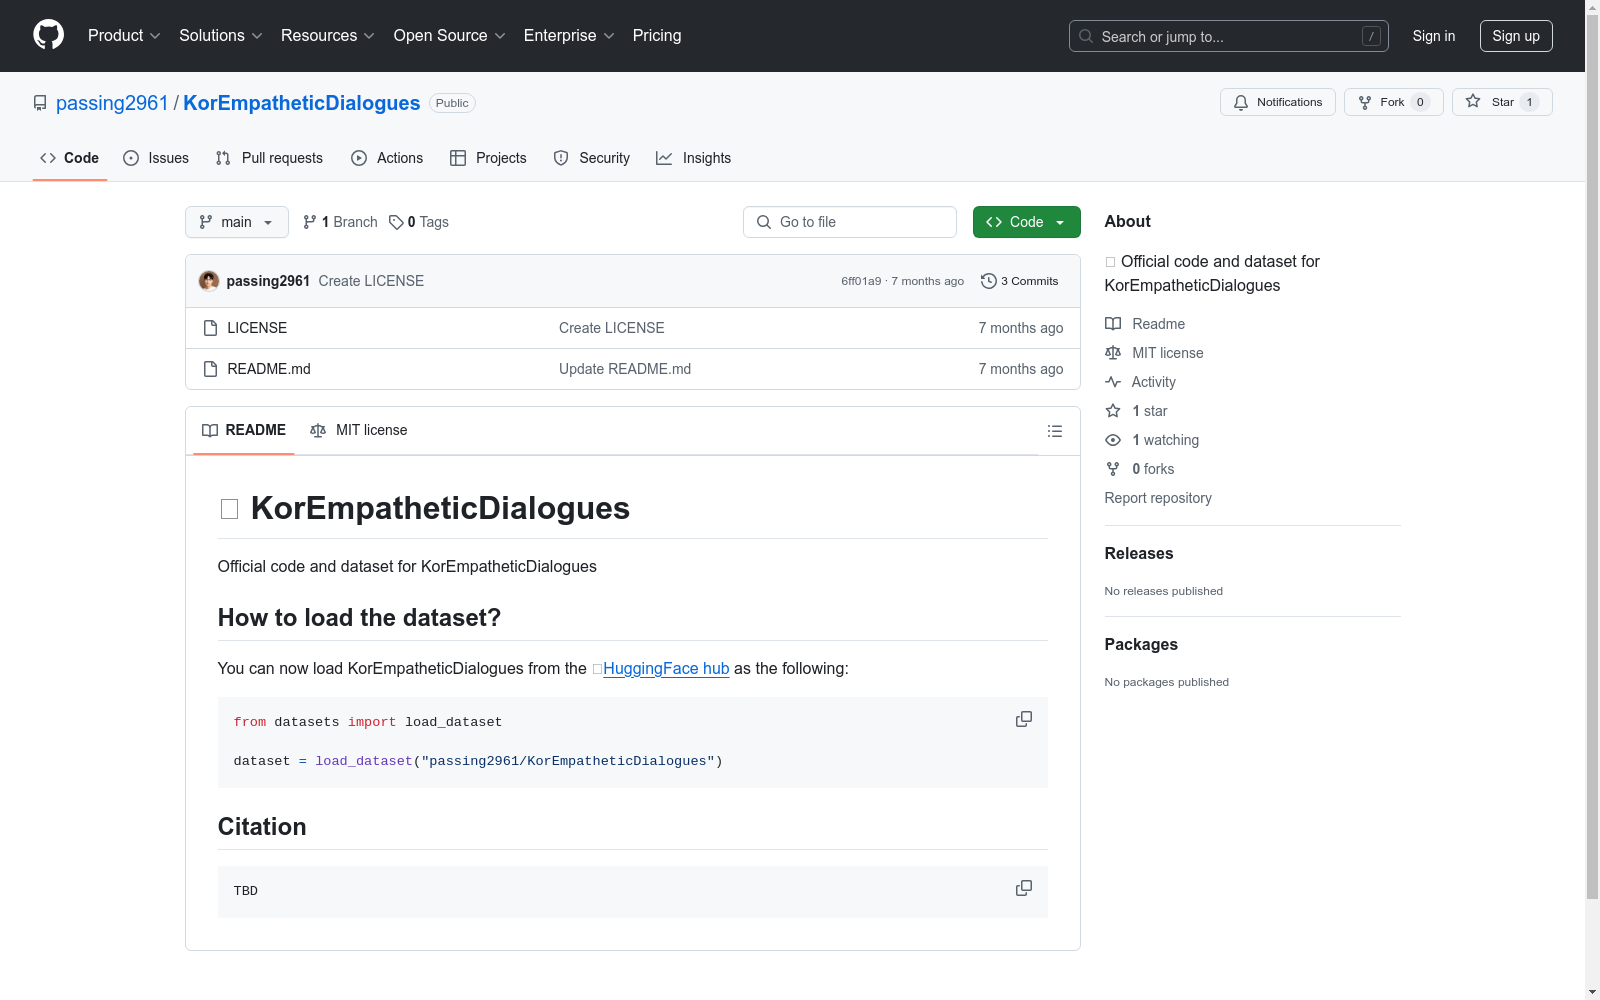Open the Enterprise dropdown

(569, 36)
